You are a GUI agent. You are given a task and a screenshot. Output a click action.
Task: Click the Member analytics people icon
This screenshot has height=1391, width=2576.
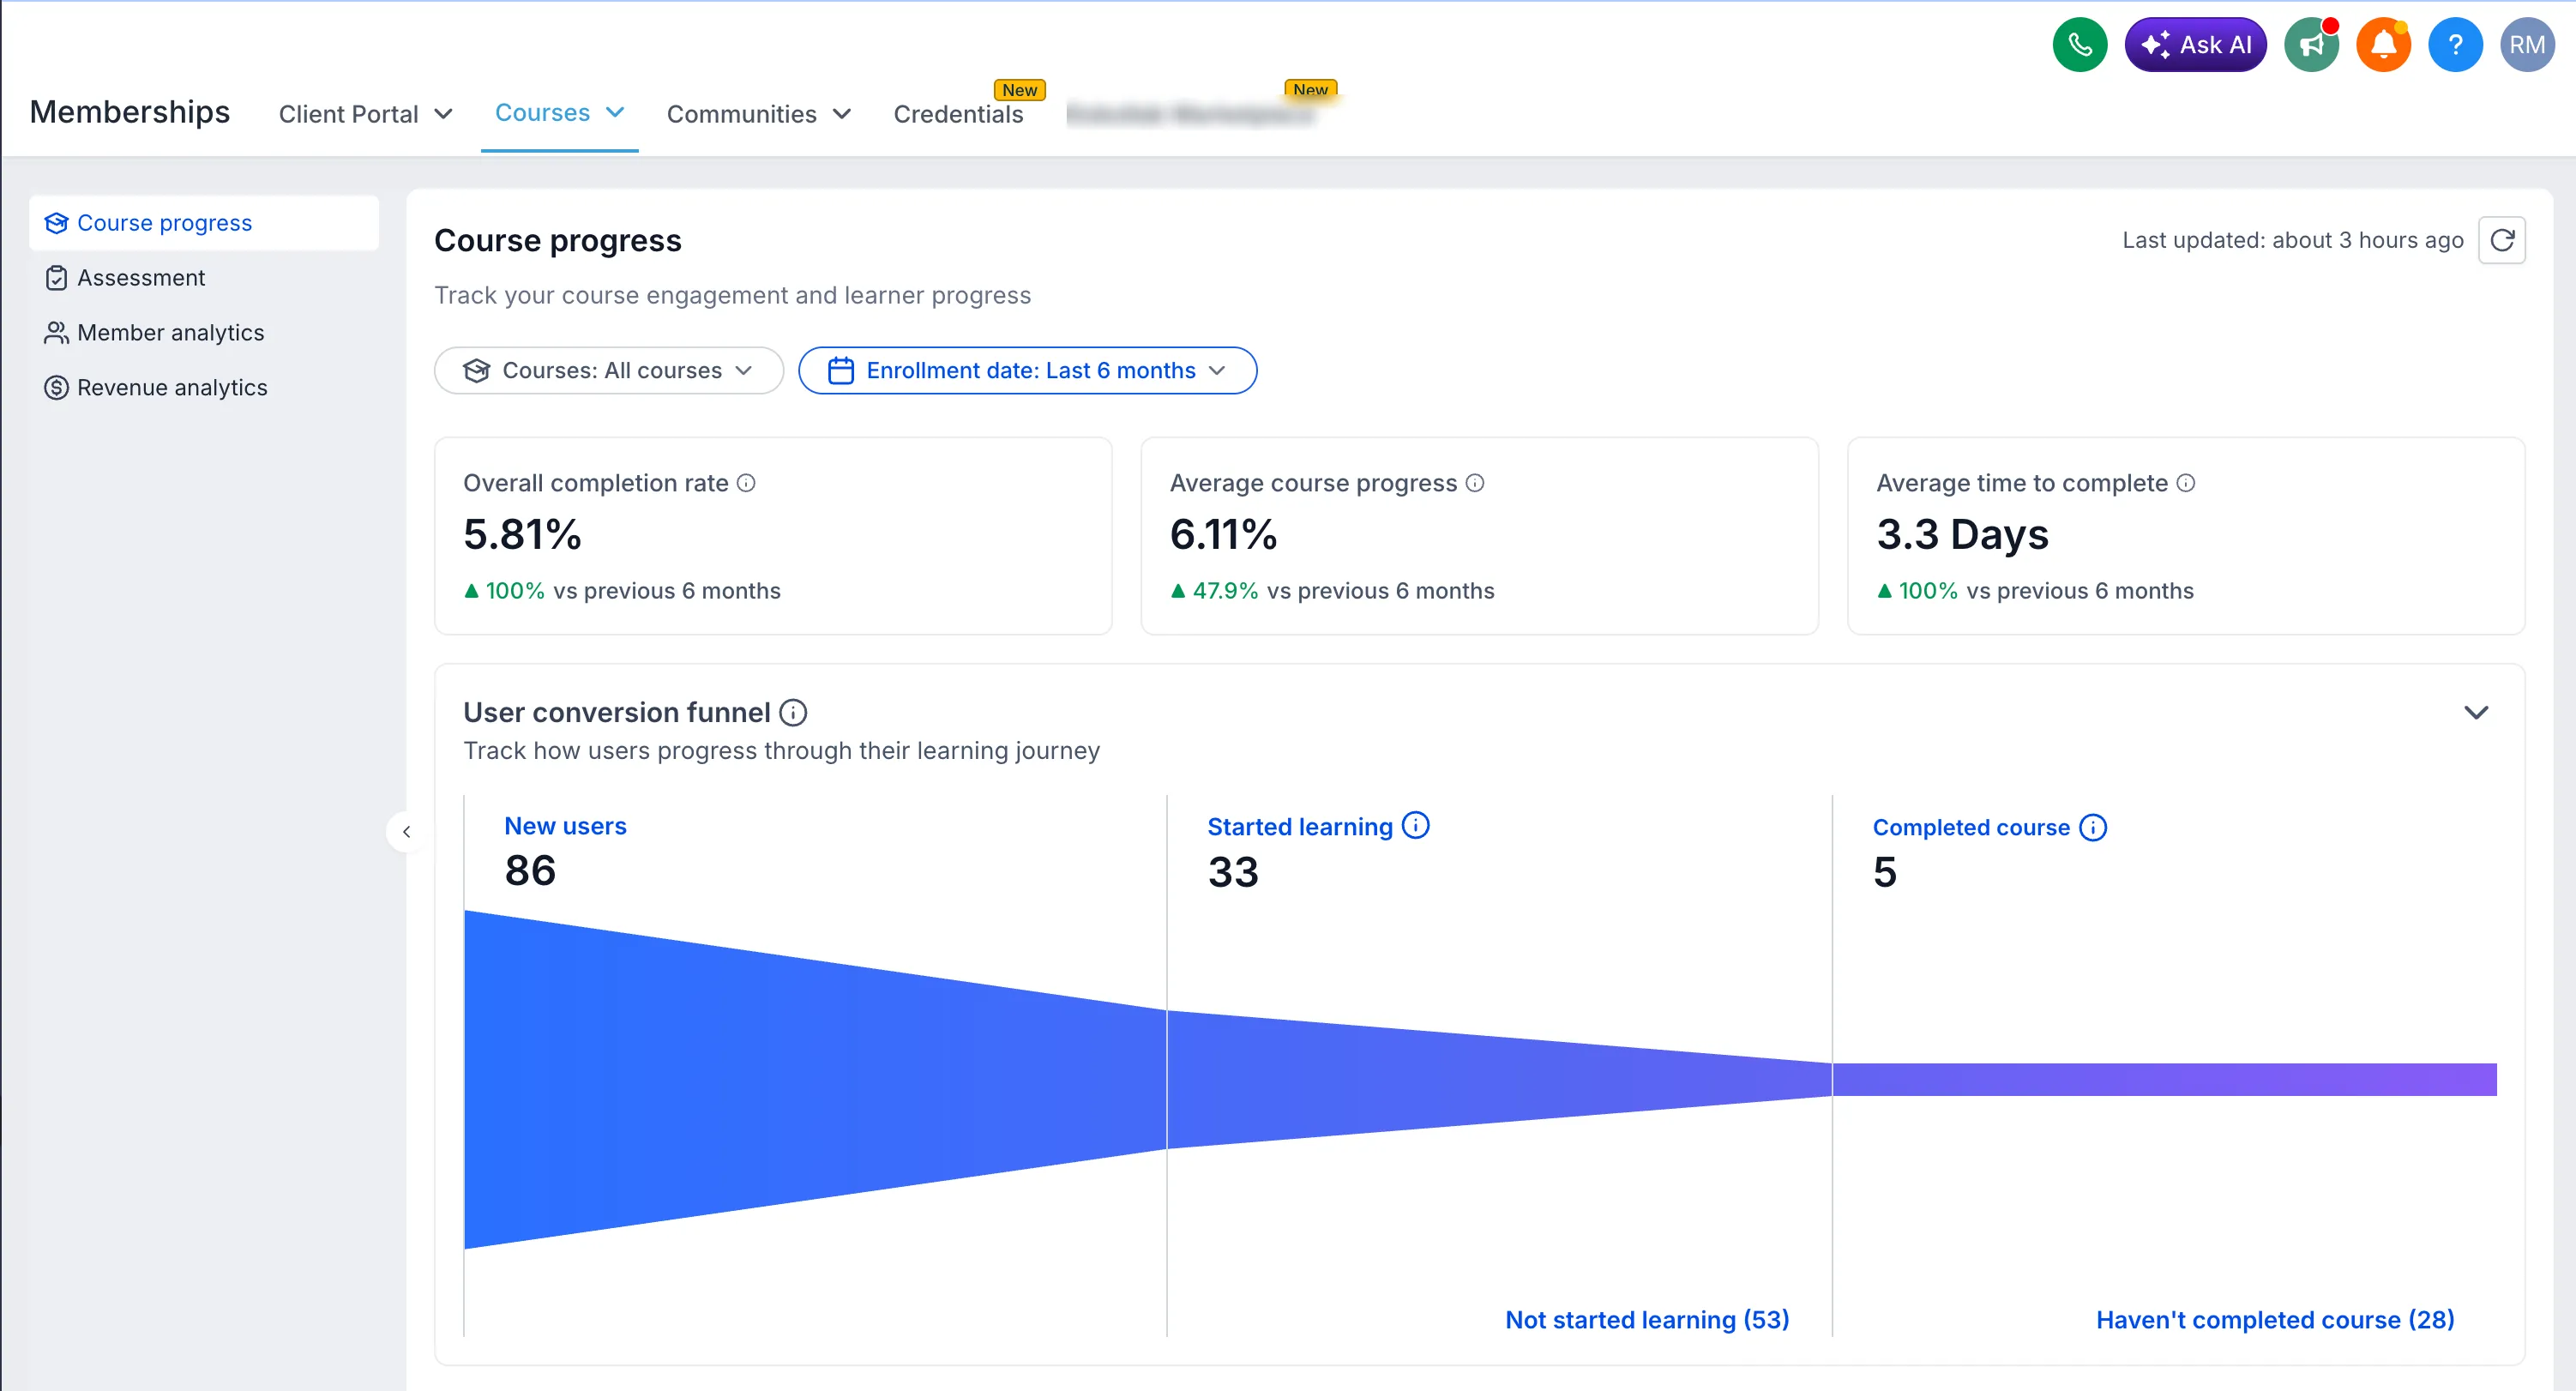pyautogui.click(x=56, y=333)
